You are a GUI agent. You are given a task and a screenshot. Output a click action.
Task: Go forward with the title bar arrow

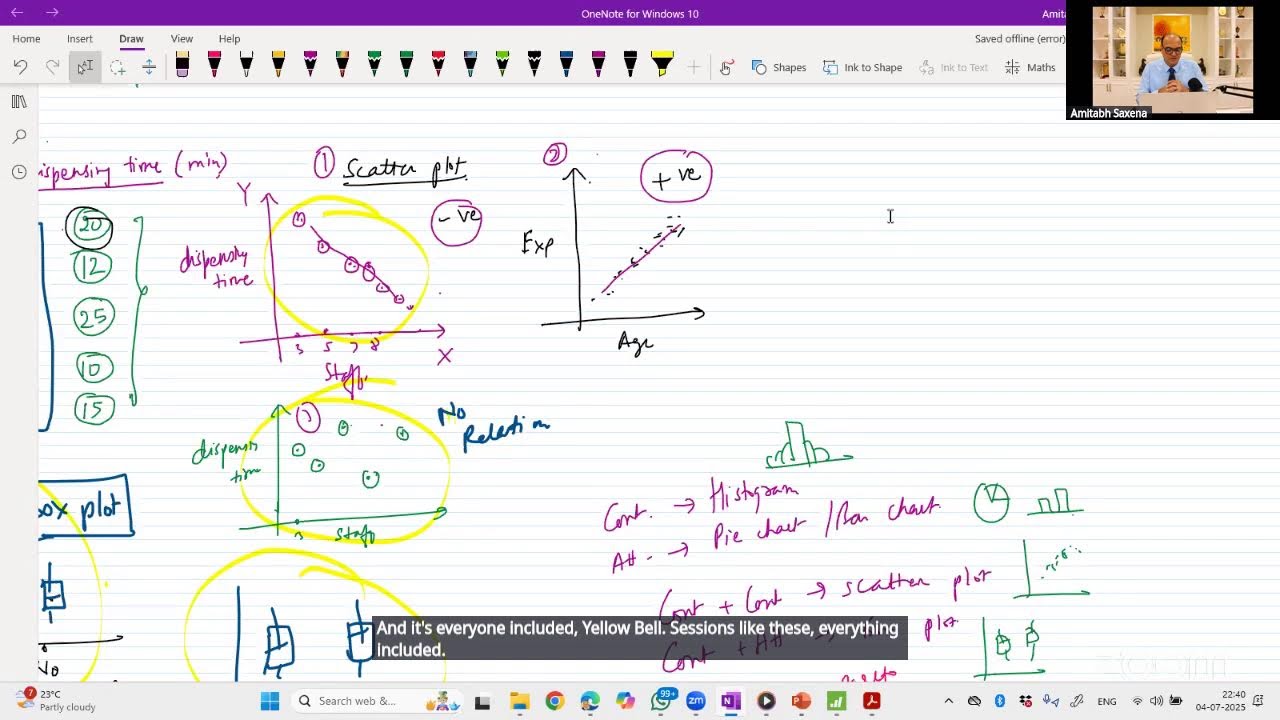[x=52, y=13]
